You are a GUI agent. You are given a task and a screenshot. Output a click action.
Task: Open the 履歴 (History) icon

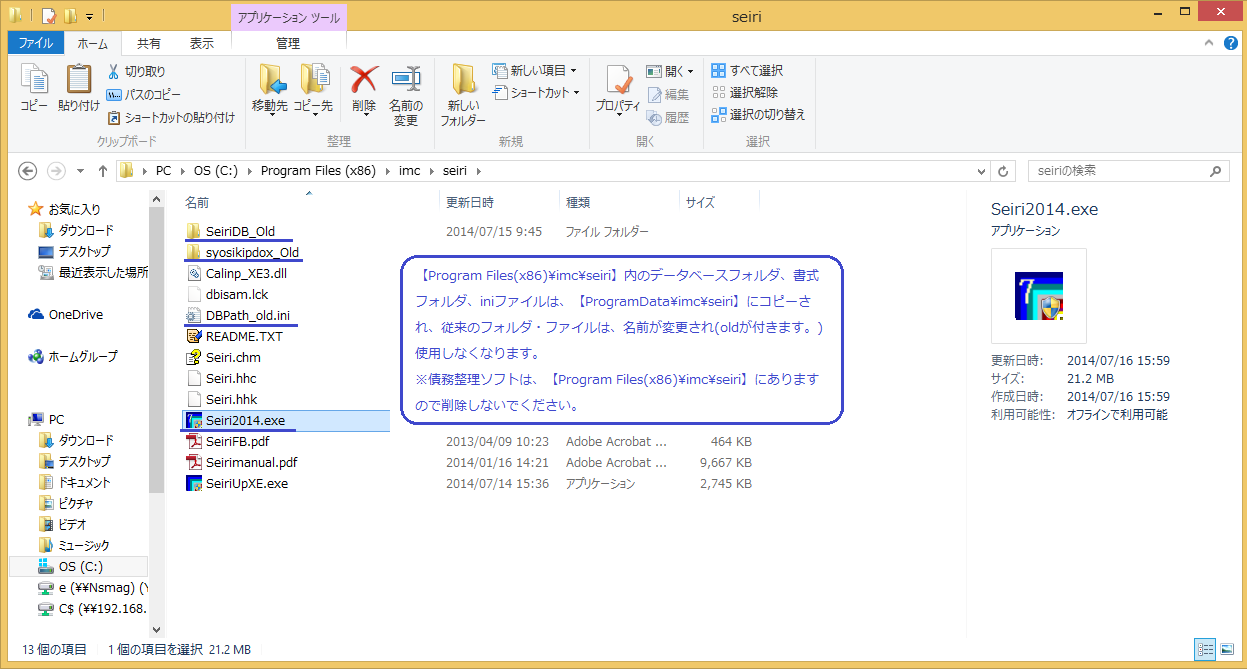671,117
